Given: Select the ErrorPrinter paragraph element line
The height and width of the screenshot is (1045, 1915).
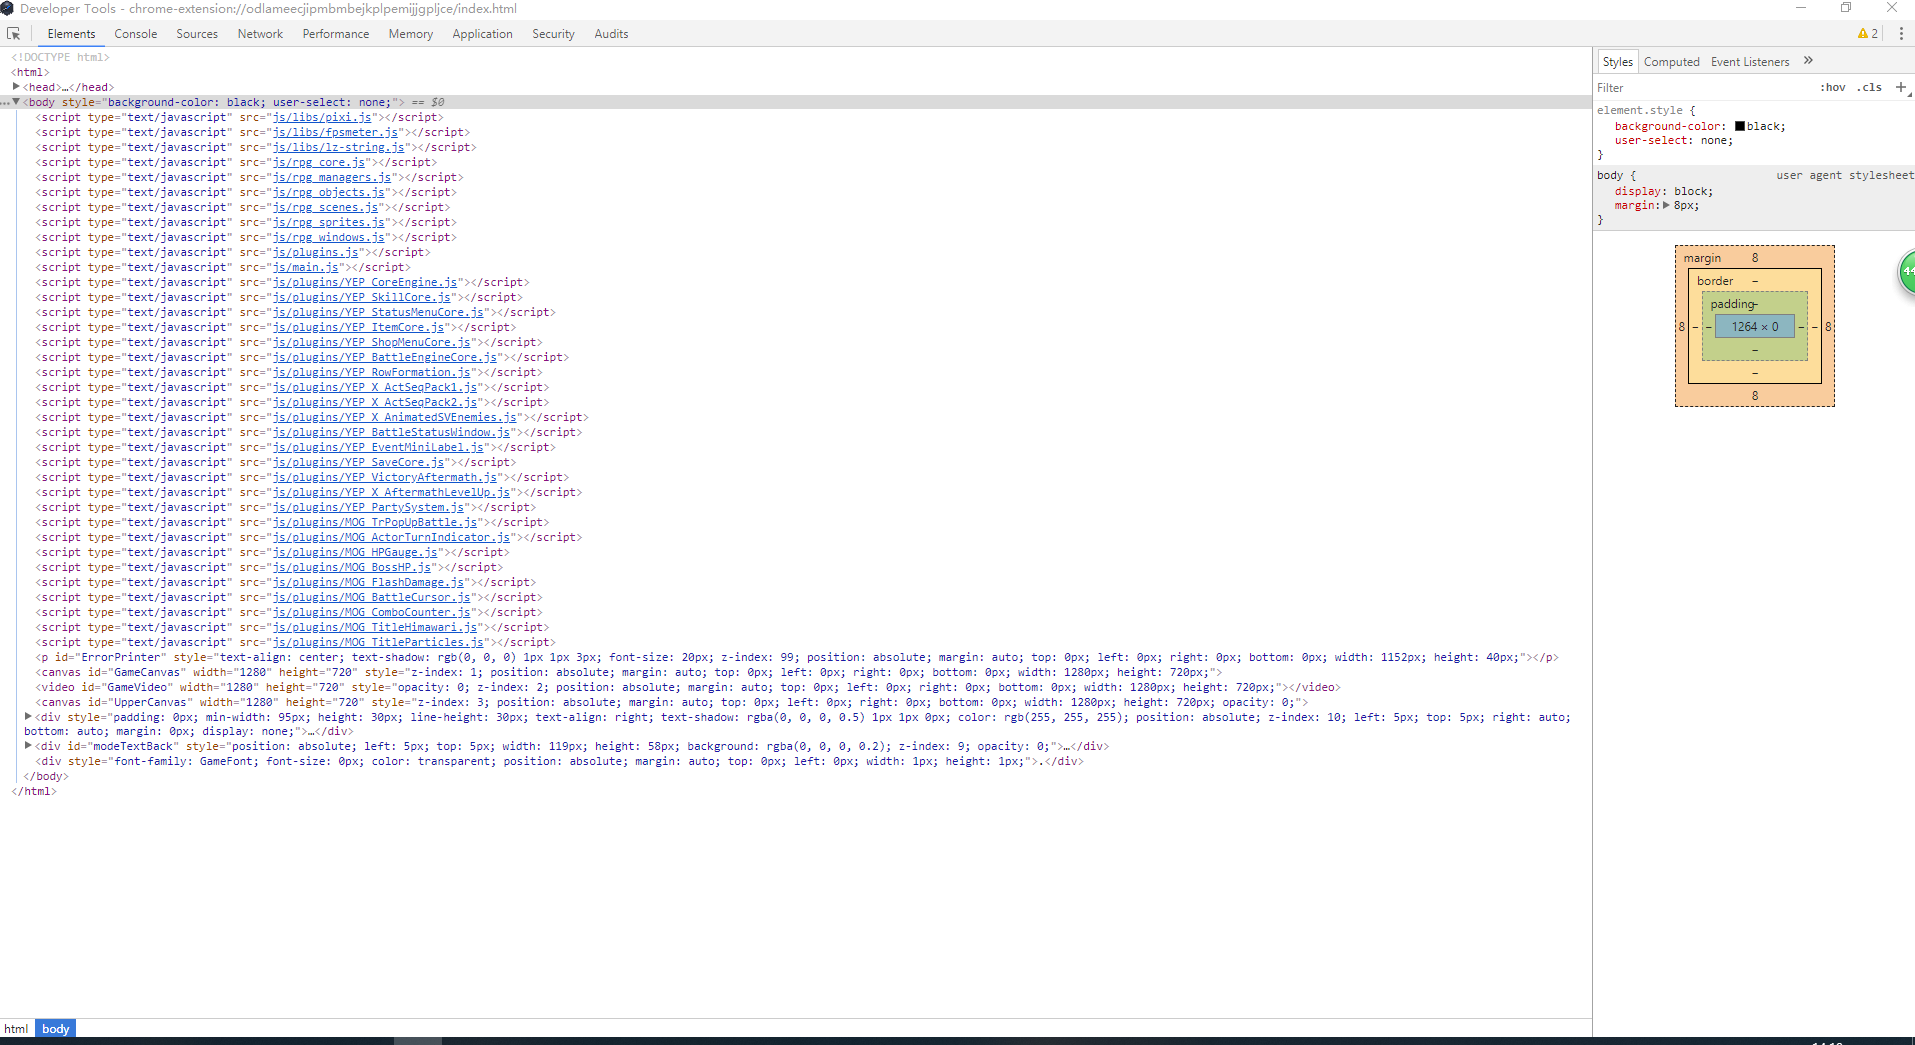Looking at the screenshot, I should pyautogui.click(x=797, y=657).
